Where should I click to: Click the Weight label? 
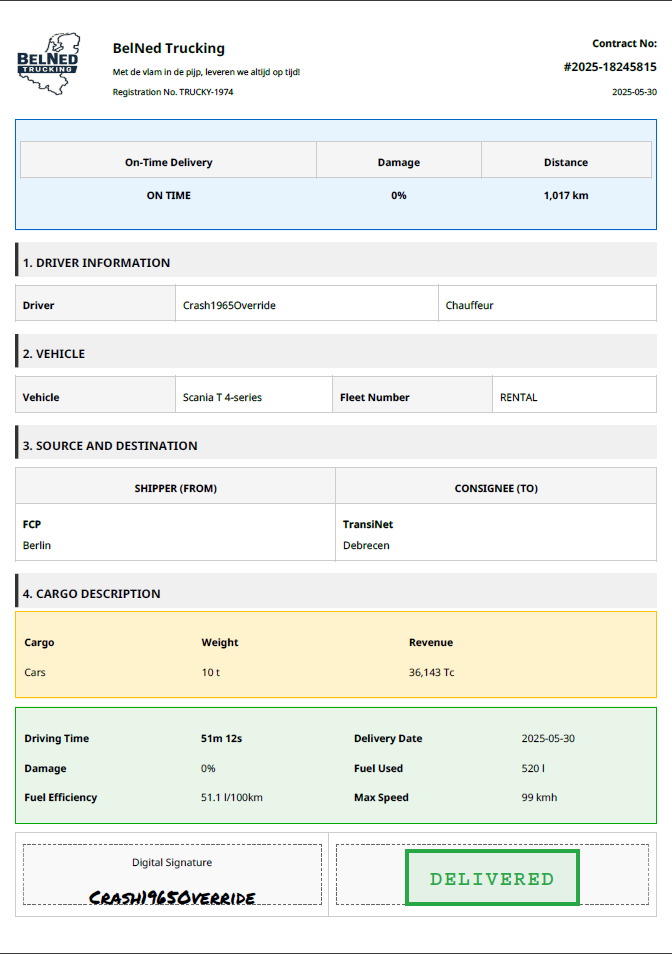220,642
